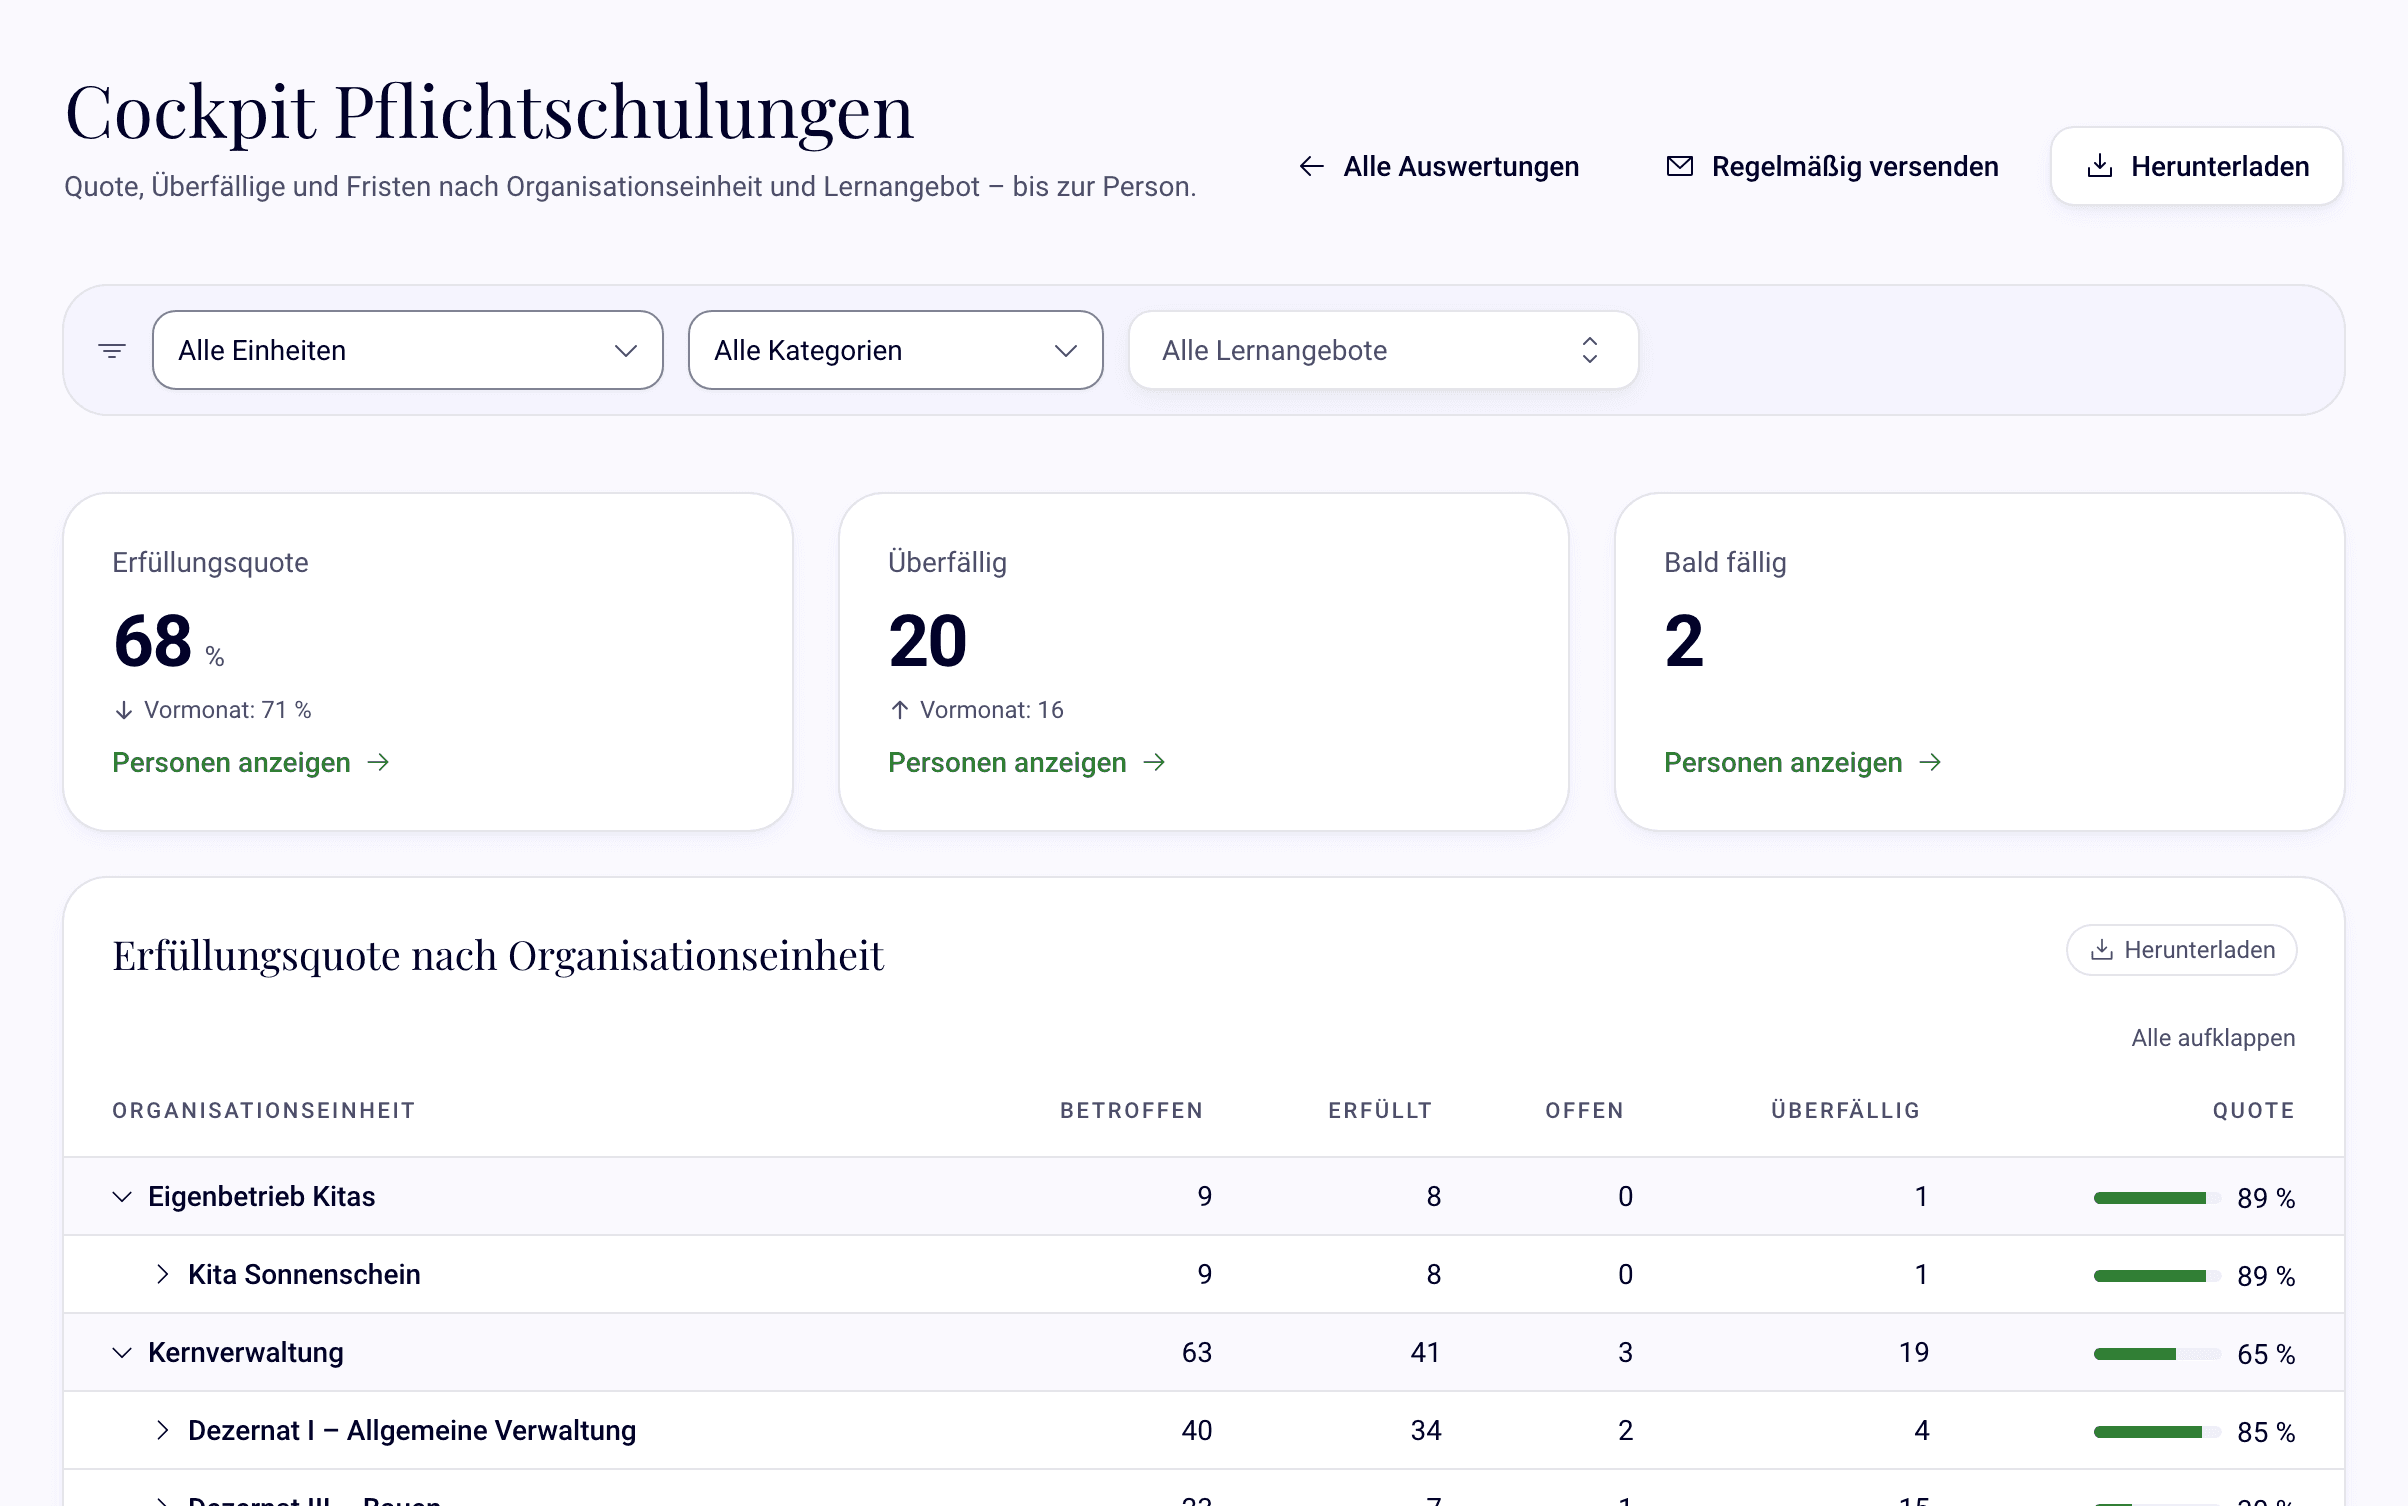Click the Kernverwaltung 65 % quota bar
This screenshot has height=1506, width=2408.
point(2156,1354)
